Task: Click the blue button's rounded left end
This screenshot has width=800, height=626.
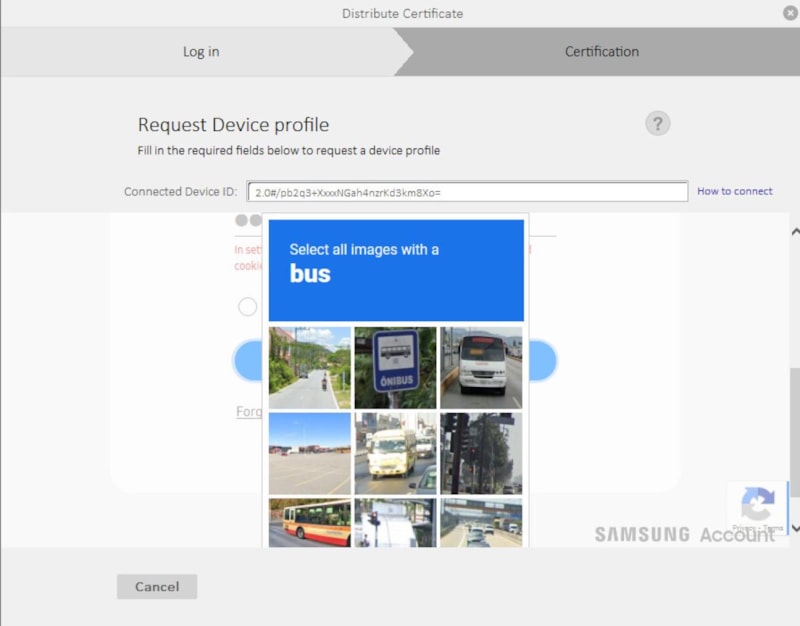Action: click(x=248, y=360)
